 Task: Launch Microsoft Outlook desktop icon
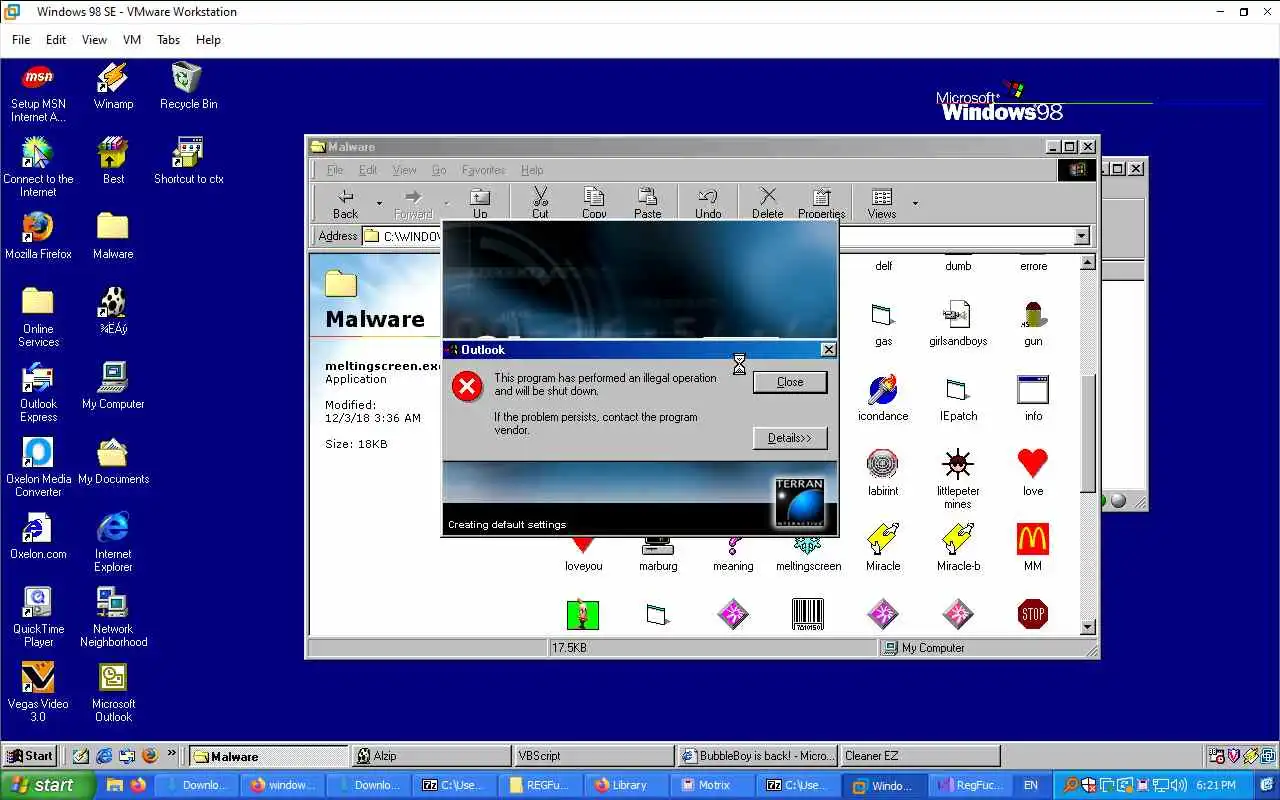coord(113,692)
